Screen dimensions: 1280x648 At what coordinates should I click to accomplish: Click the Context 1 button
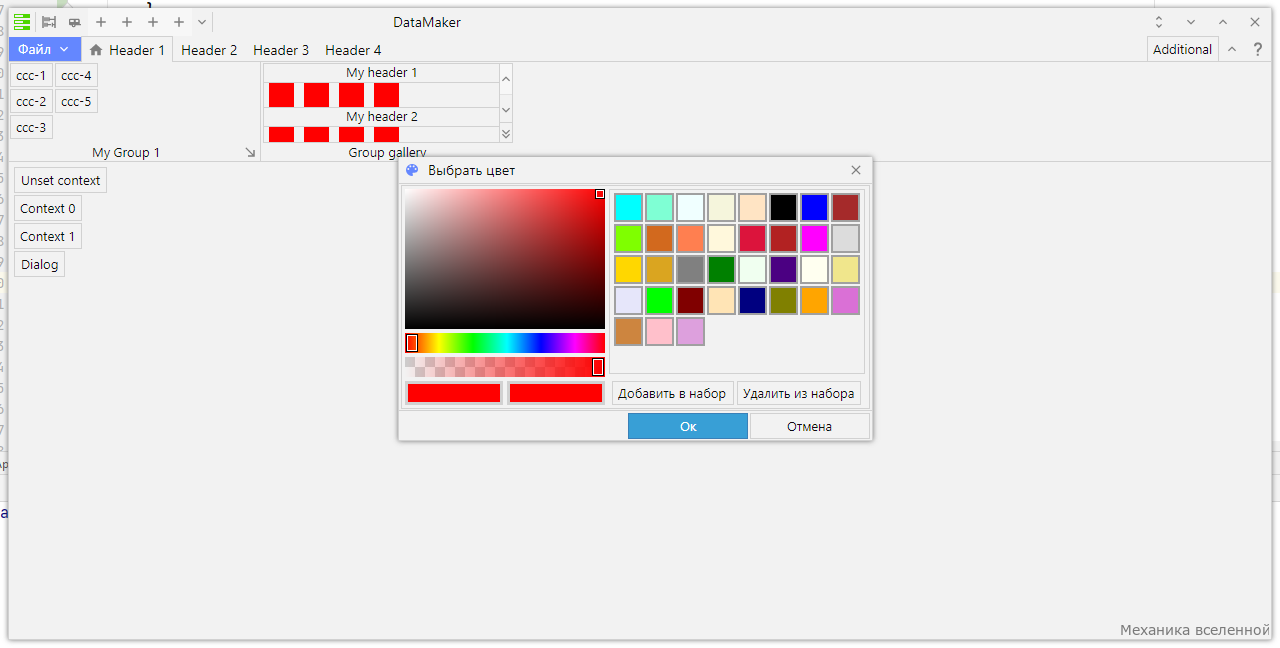[48, 236]
